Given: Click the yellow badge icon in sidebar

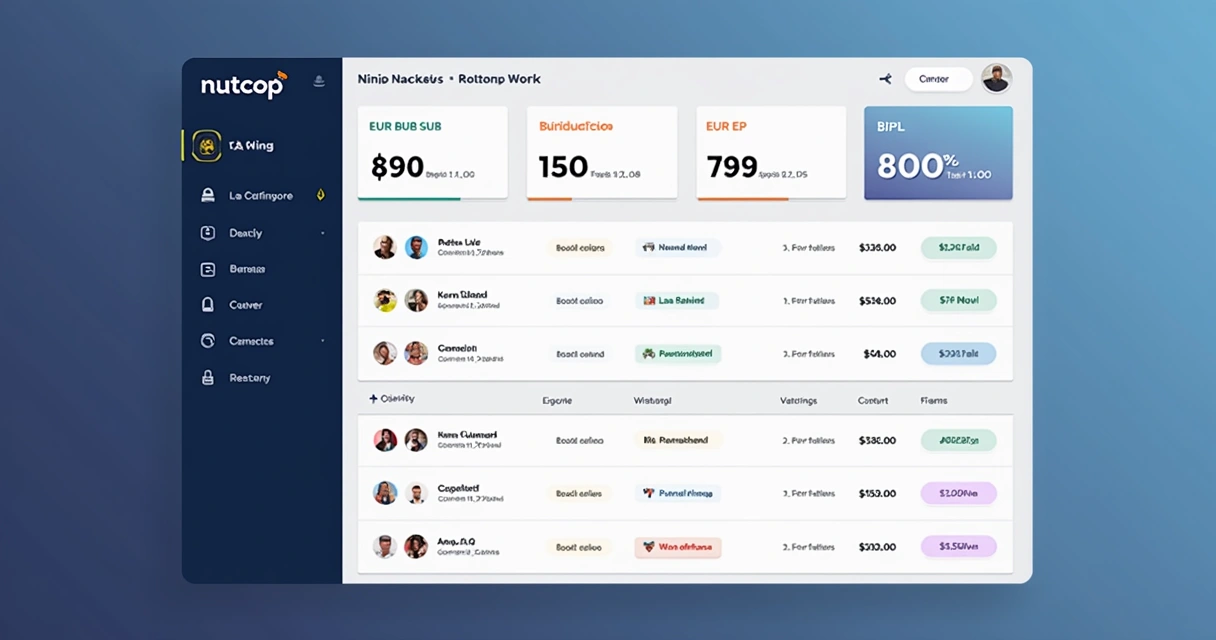Looking at the screenshot, I should pos(206,146).
